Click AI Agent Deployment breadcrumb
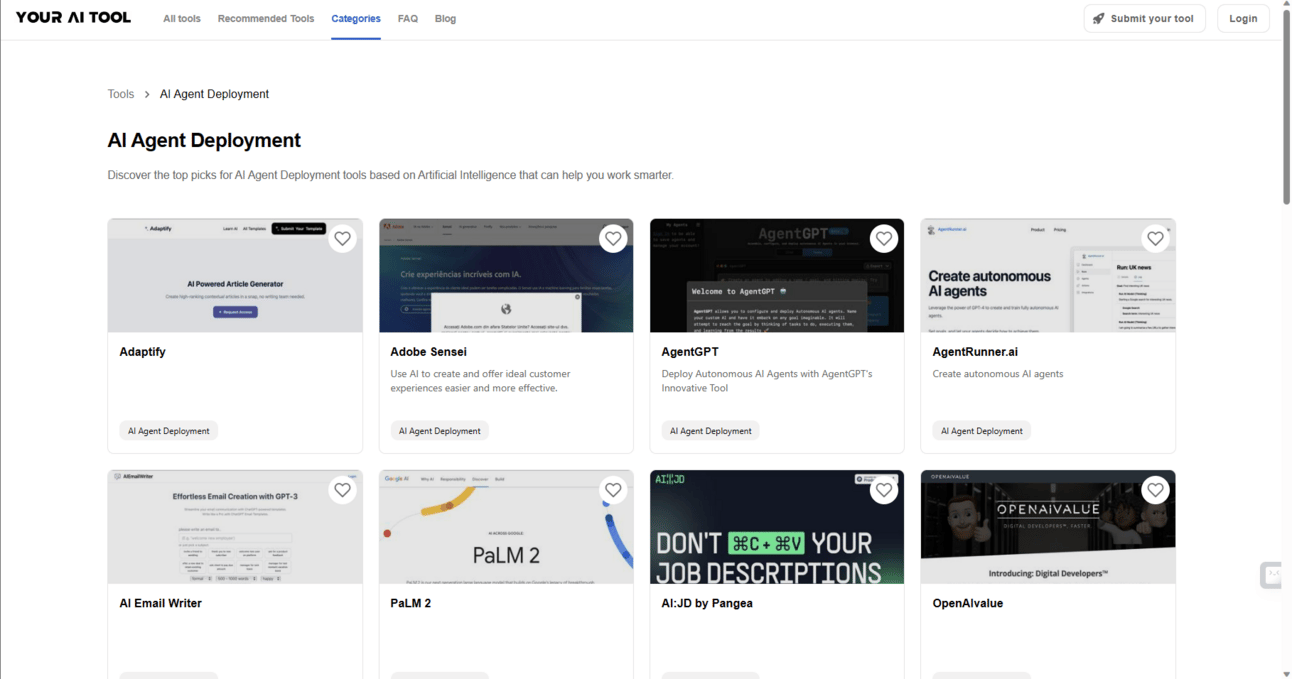1292x679 pixels. click(x=214, y=94)
